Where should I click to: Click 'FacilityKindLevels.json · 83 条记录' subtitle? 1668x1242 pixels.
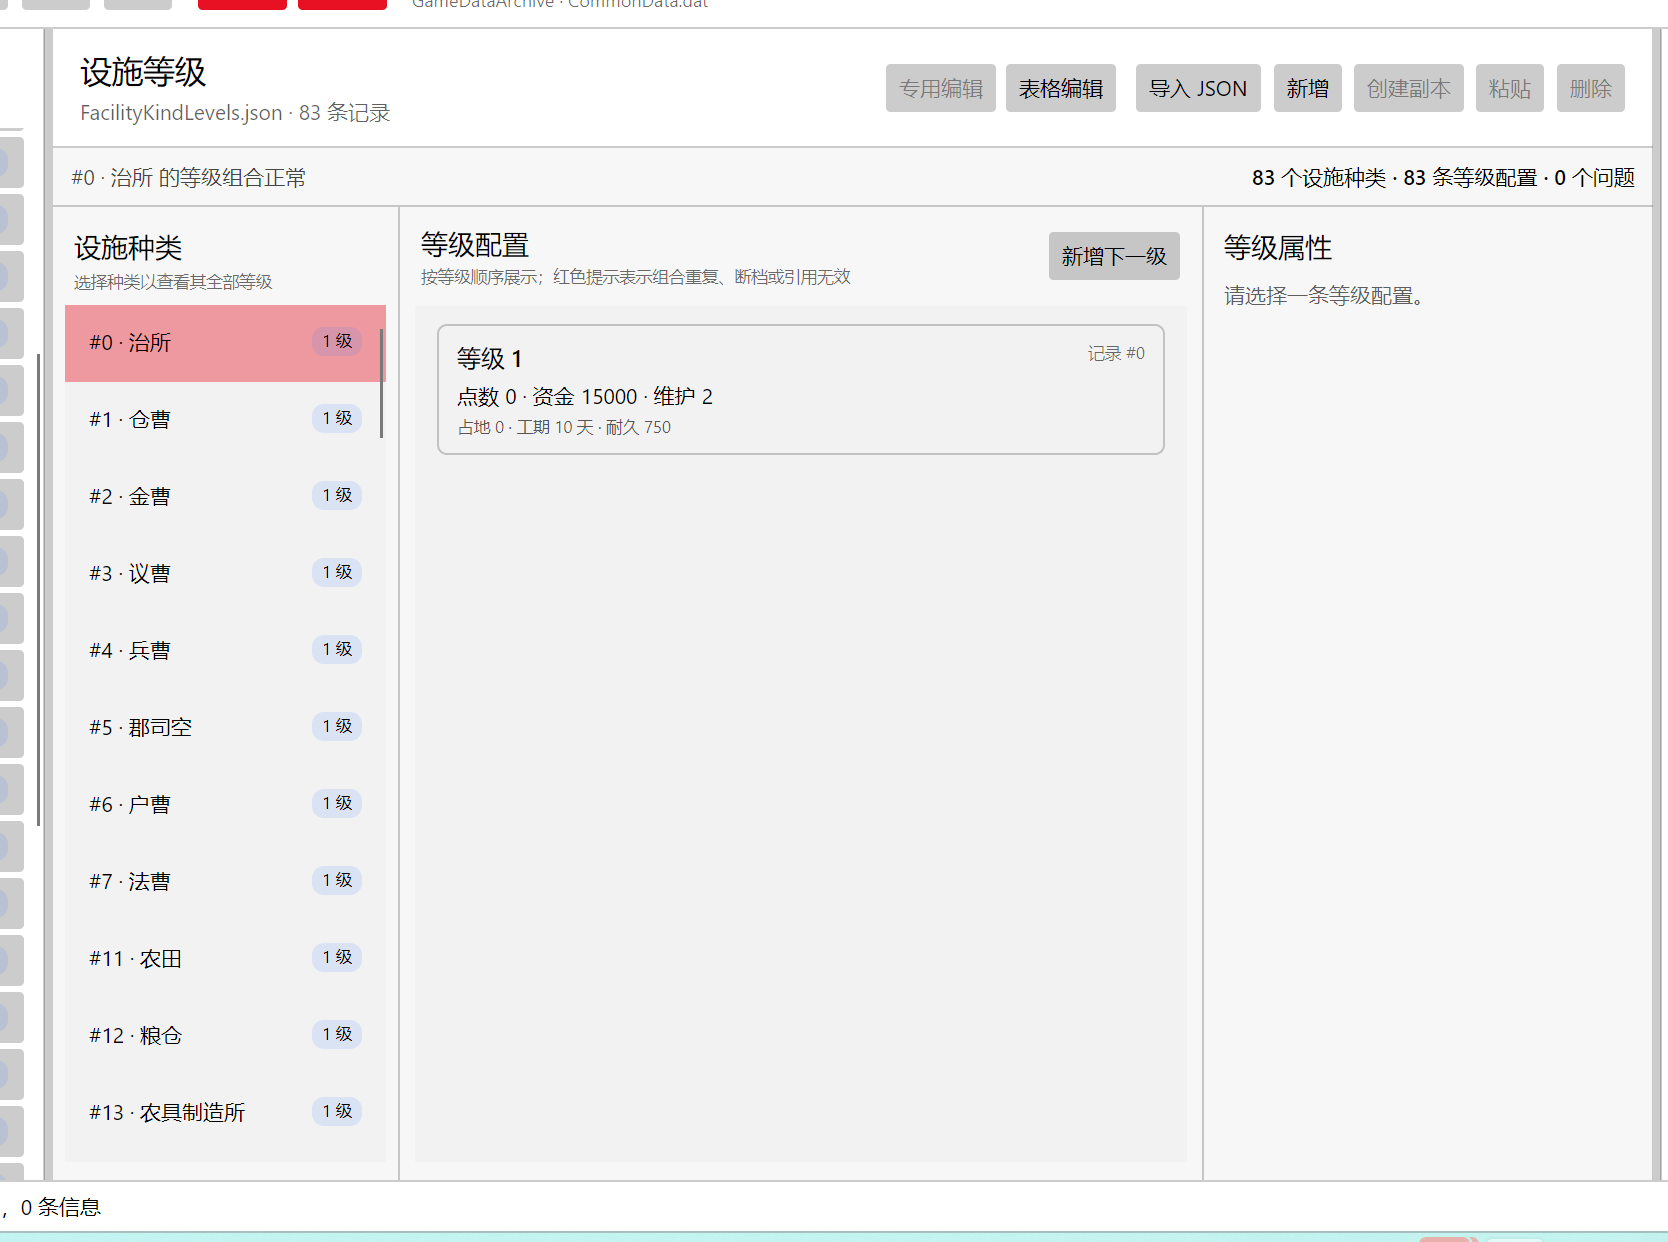pos(235,113)
